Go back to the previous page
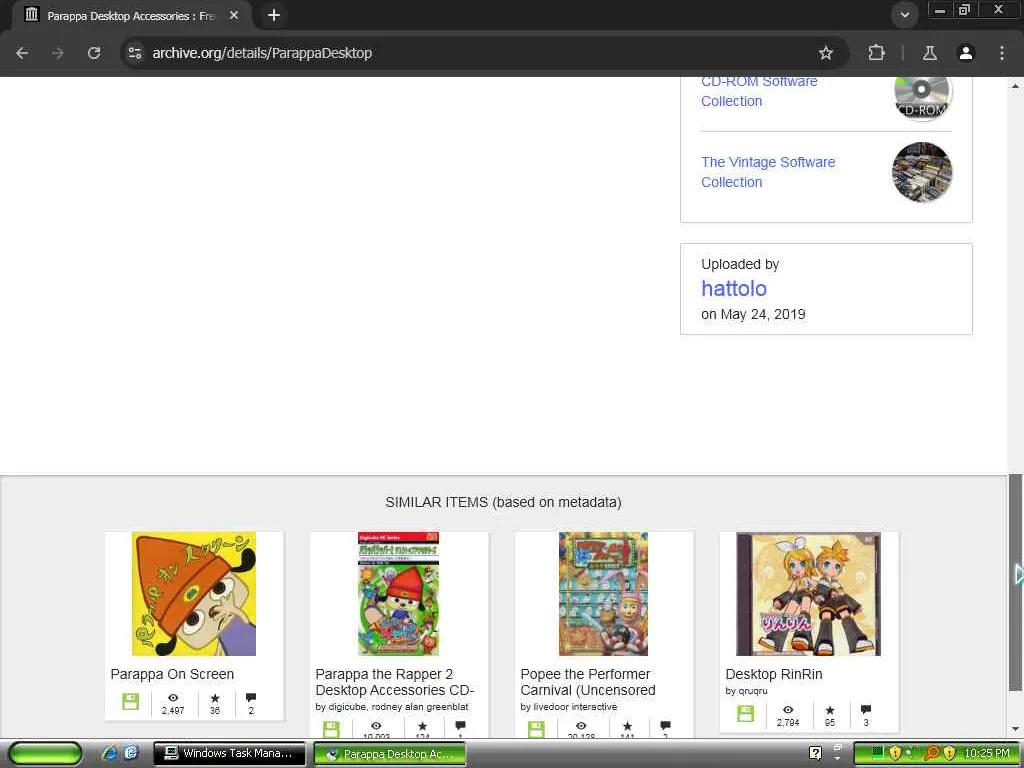Screen dimensions: 1024x768 coord(22,53)
